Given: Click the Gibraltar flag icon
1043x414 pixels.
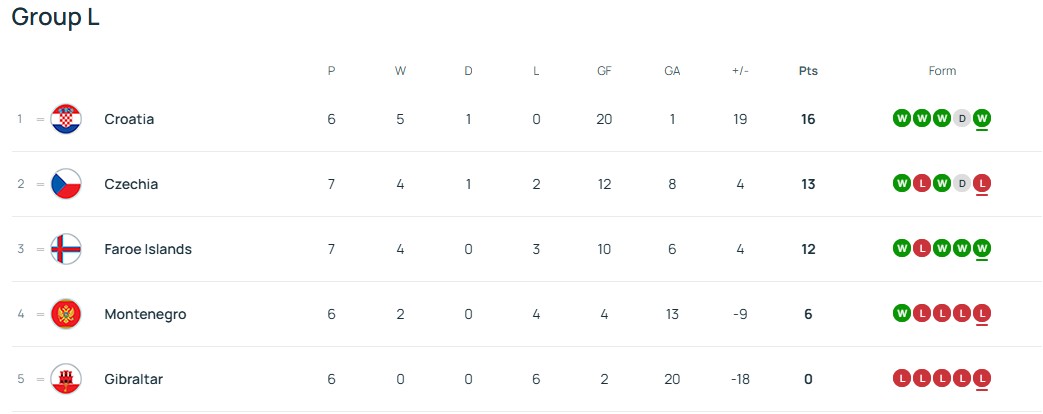Looking at the screenshot, I should (x=66, y=379).
